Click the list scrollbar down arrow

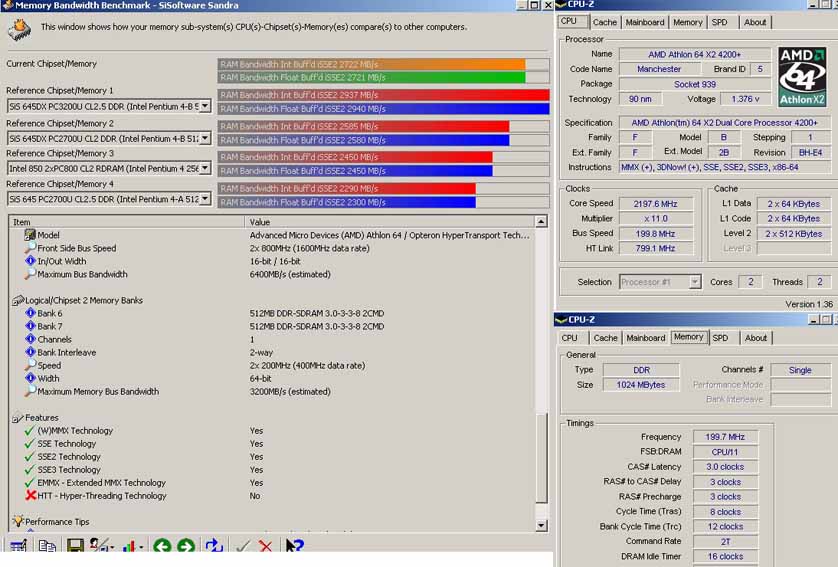[x=541, y=525]
